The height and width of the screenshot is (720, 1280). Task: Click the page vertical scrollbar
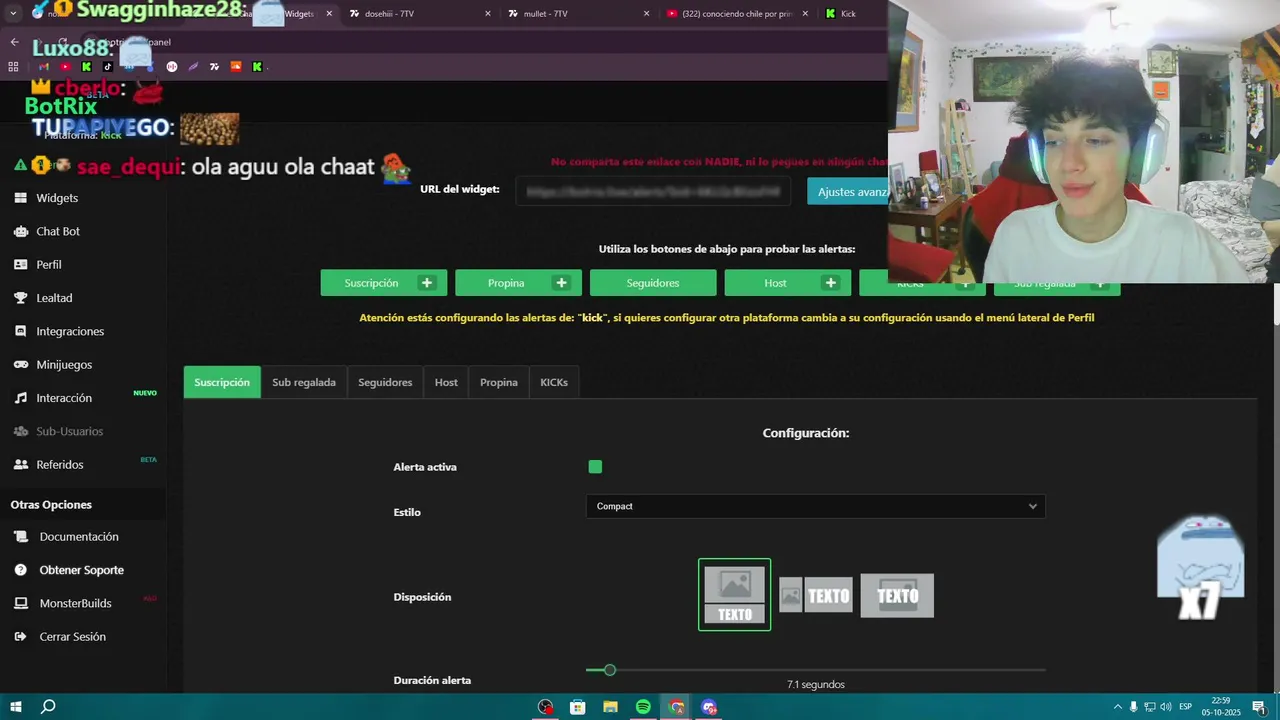[1276, 305]
